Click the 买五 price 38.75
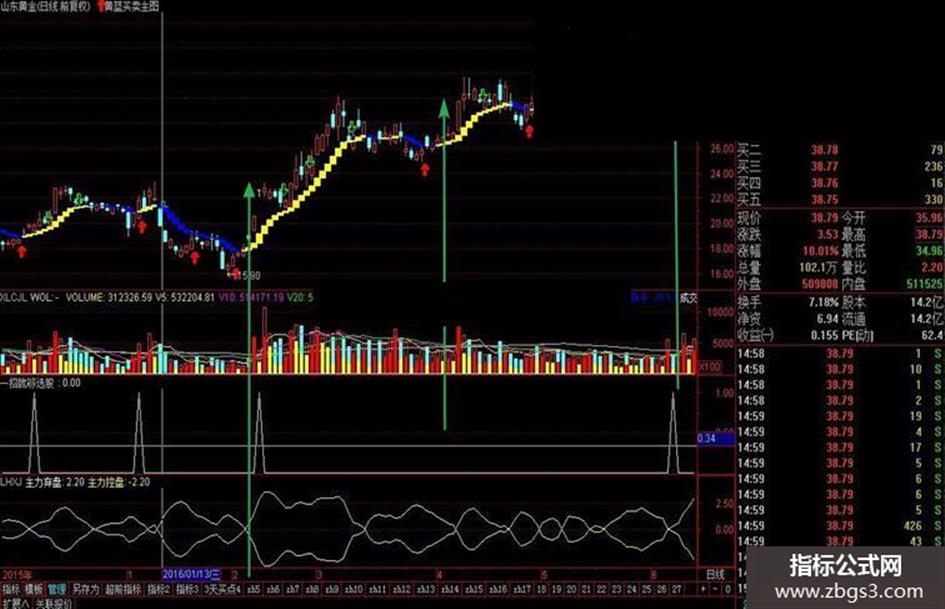The height and width of the screenshot is (609, 945). click(x=824, y=199)
